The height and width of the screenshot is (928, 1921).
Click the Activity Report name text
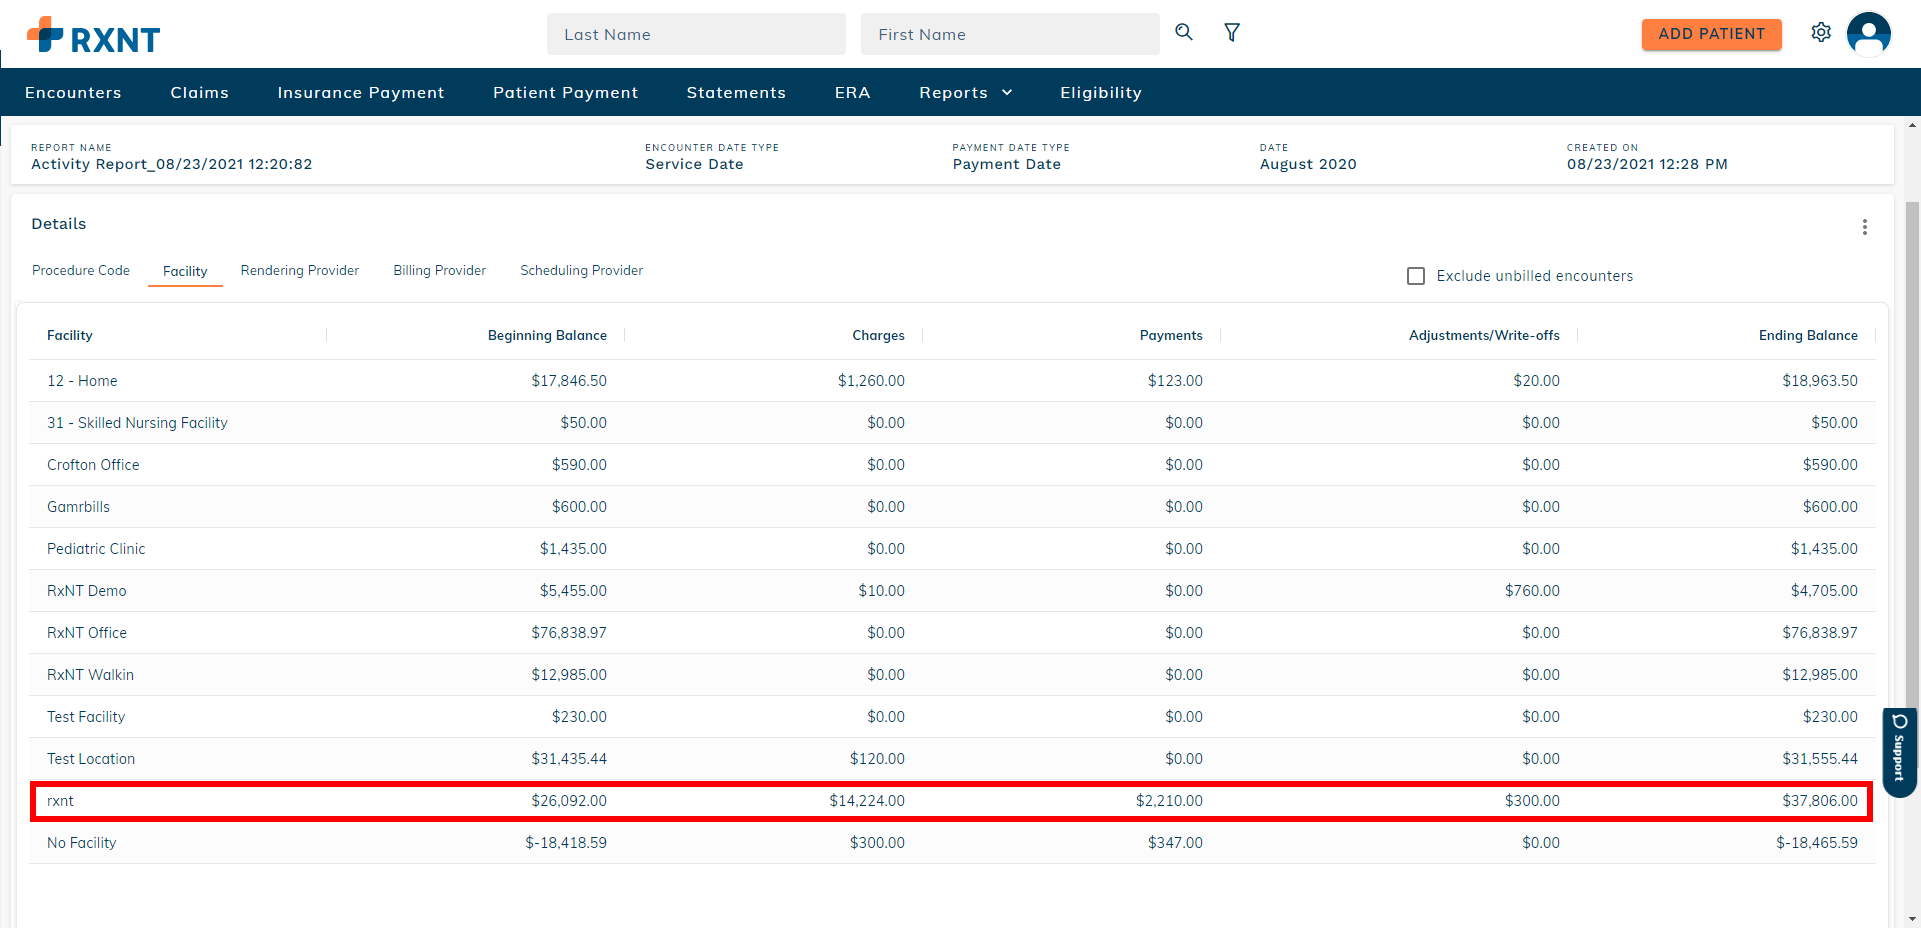171,164
